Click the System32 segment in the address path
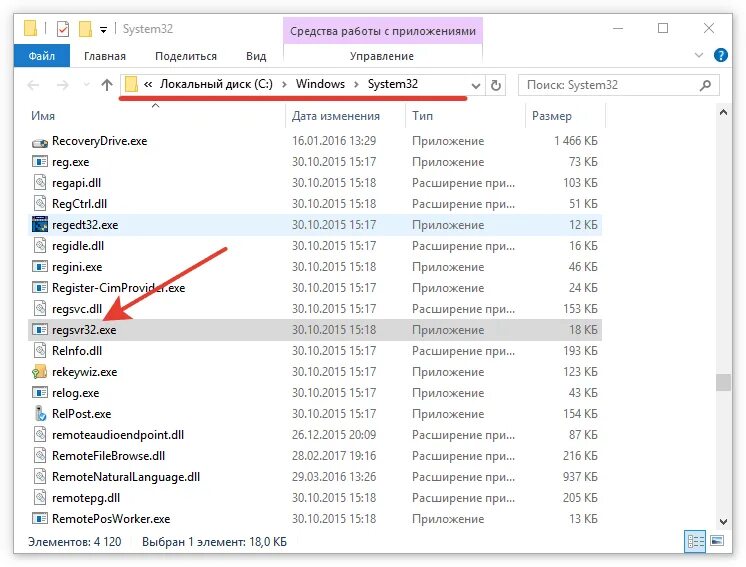This screenshot has height=567, width=746. pyautogui.click(x=393, y=84)
